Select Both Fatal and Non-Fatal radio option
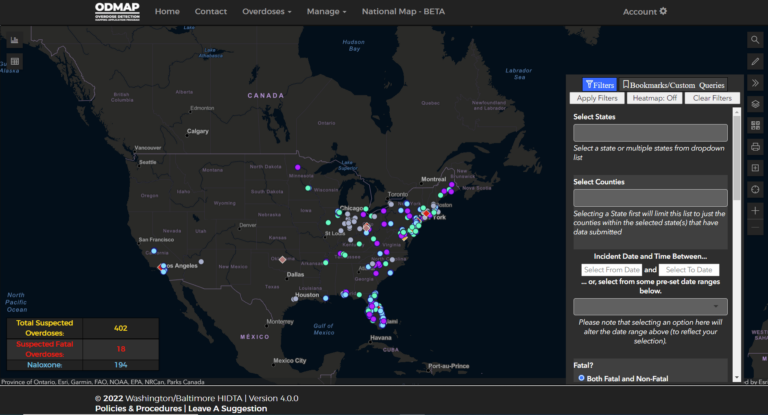Image resolution: width=768 pixels, height=415 pixels. tap(581, 378)
